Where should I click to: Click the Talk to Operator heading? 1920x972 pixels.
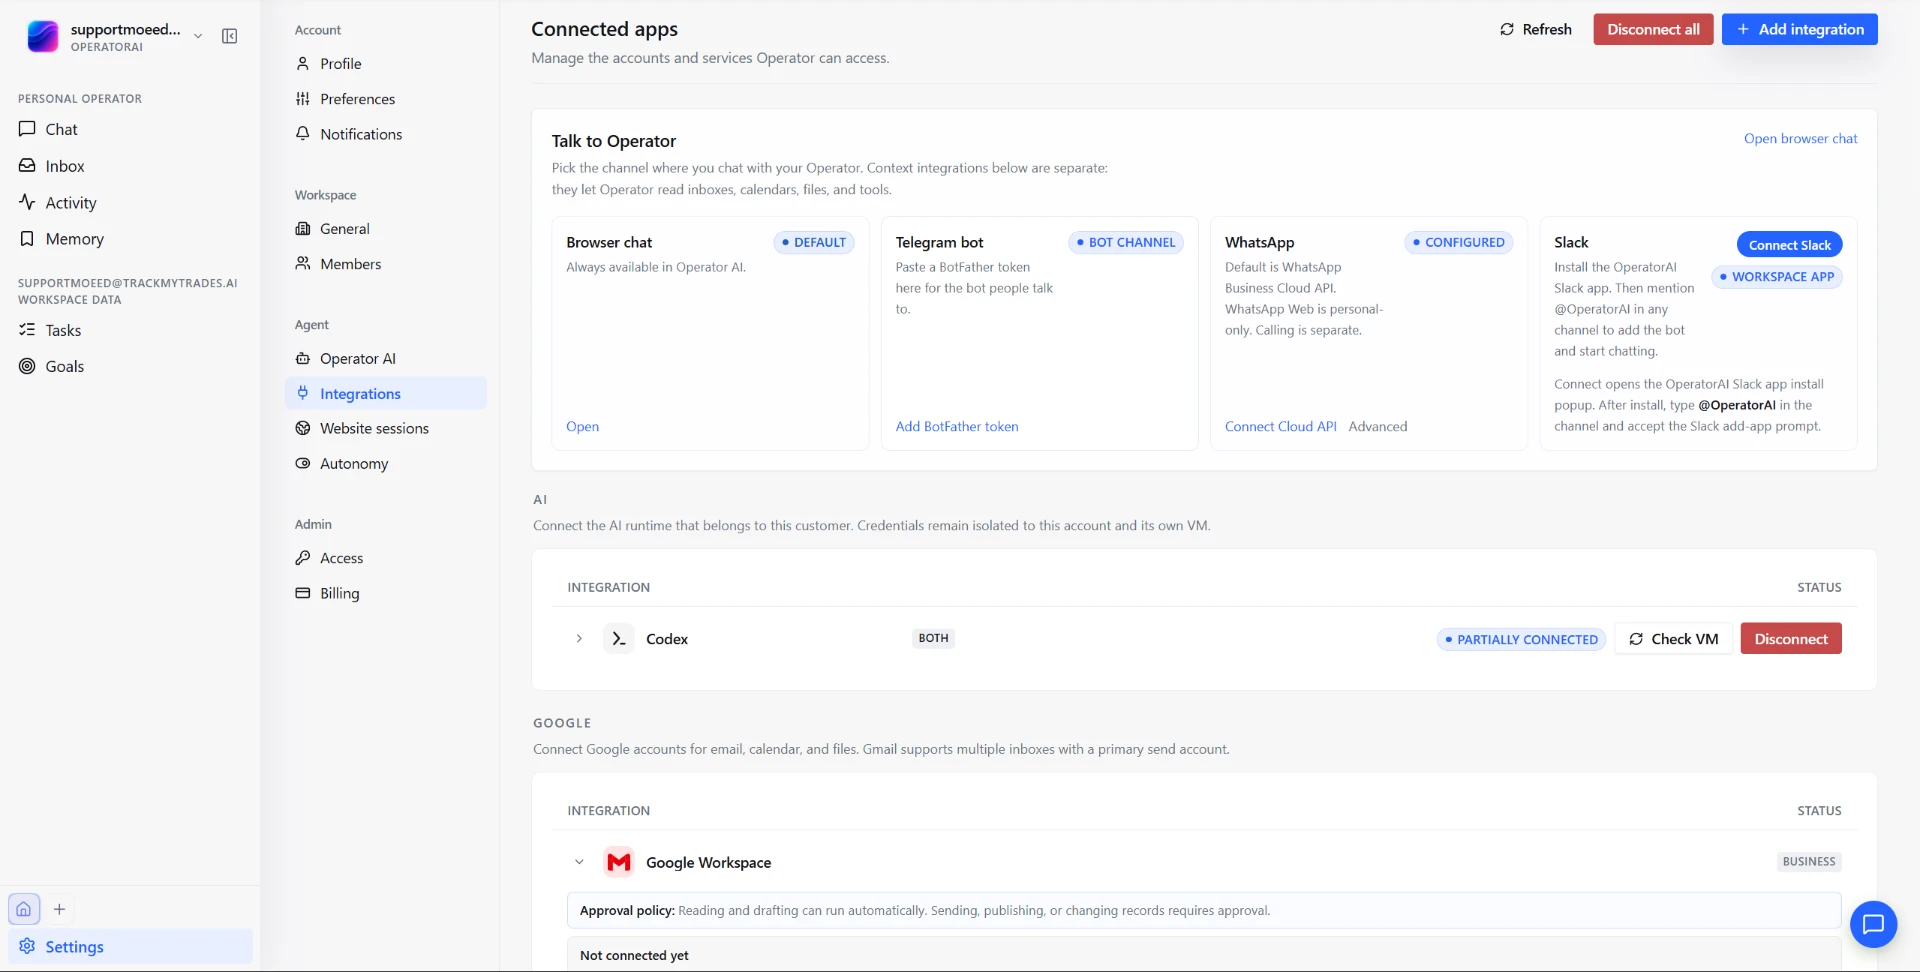[614, 141]
